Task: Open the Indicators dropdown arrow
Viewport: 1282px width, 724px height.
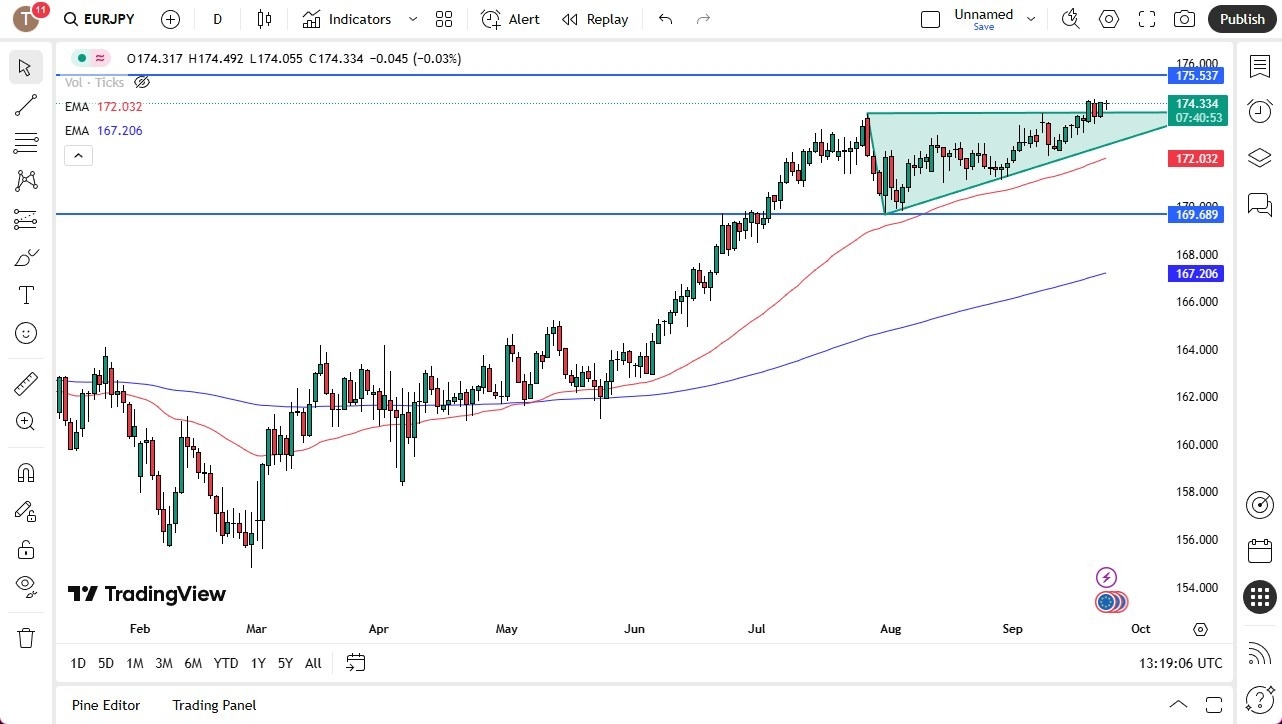Action: point(412,19)
